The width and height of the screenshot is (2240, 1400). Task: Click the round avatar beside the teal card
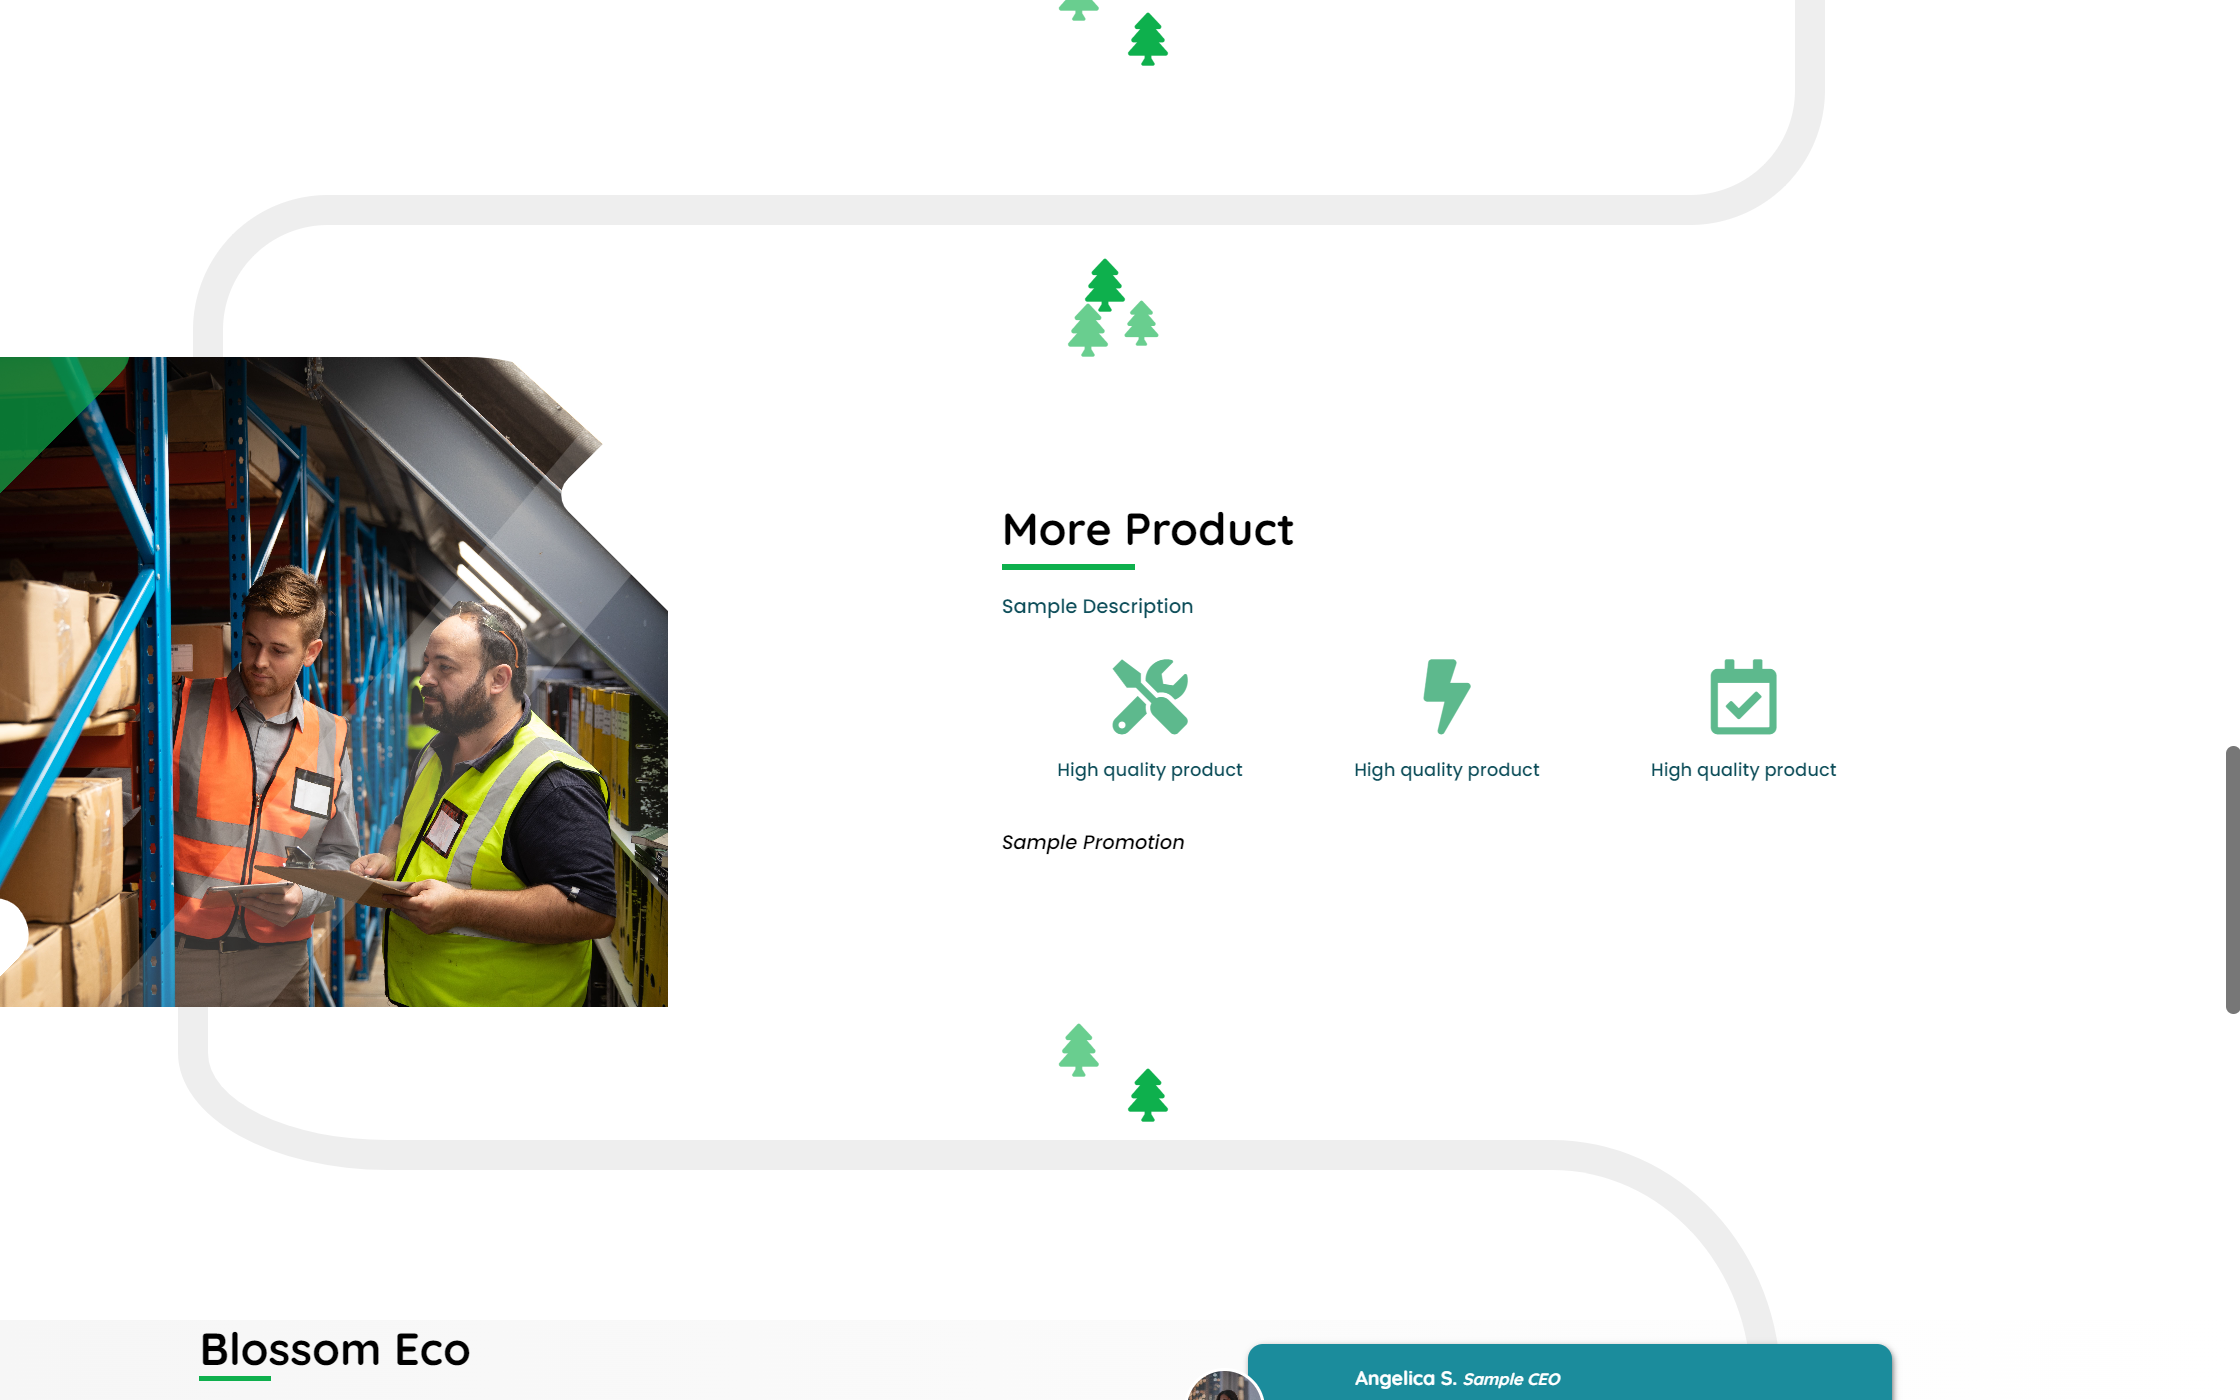(x=1224, y=1388)
